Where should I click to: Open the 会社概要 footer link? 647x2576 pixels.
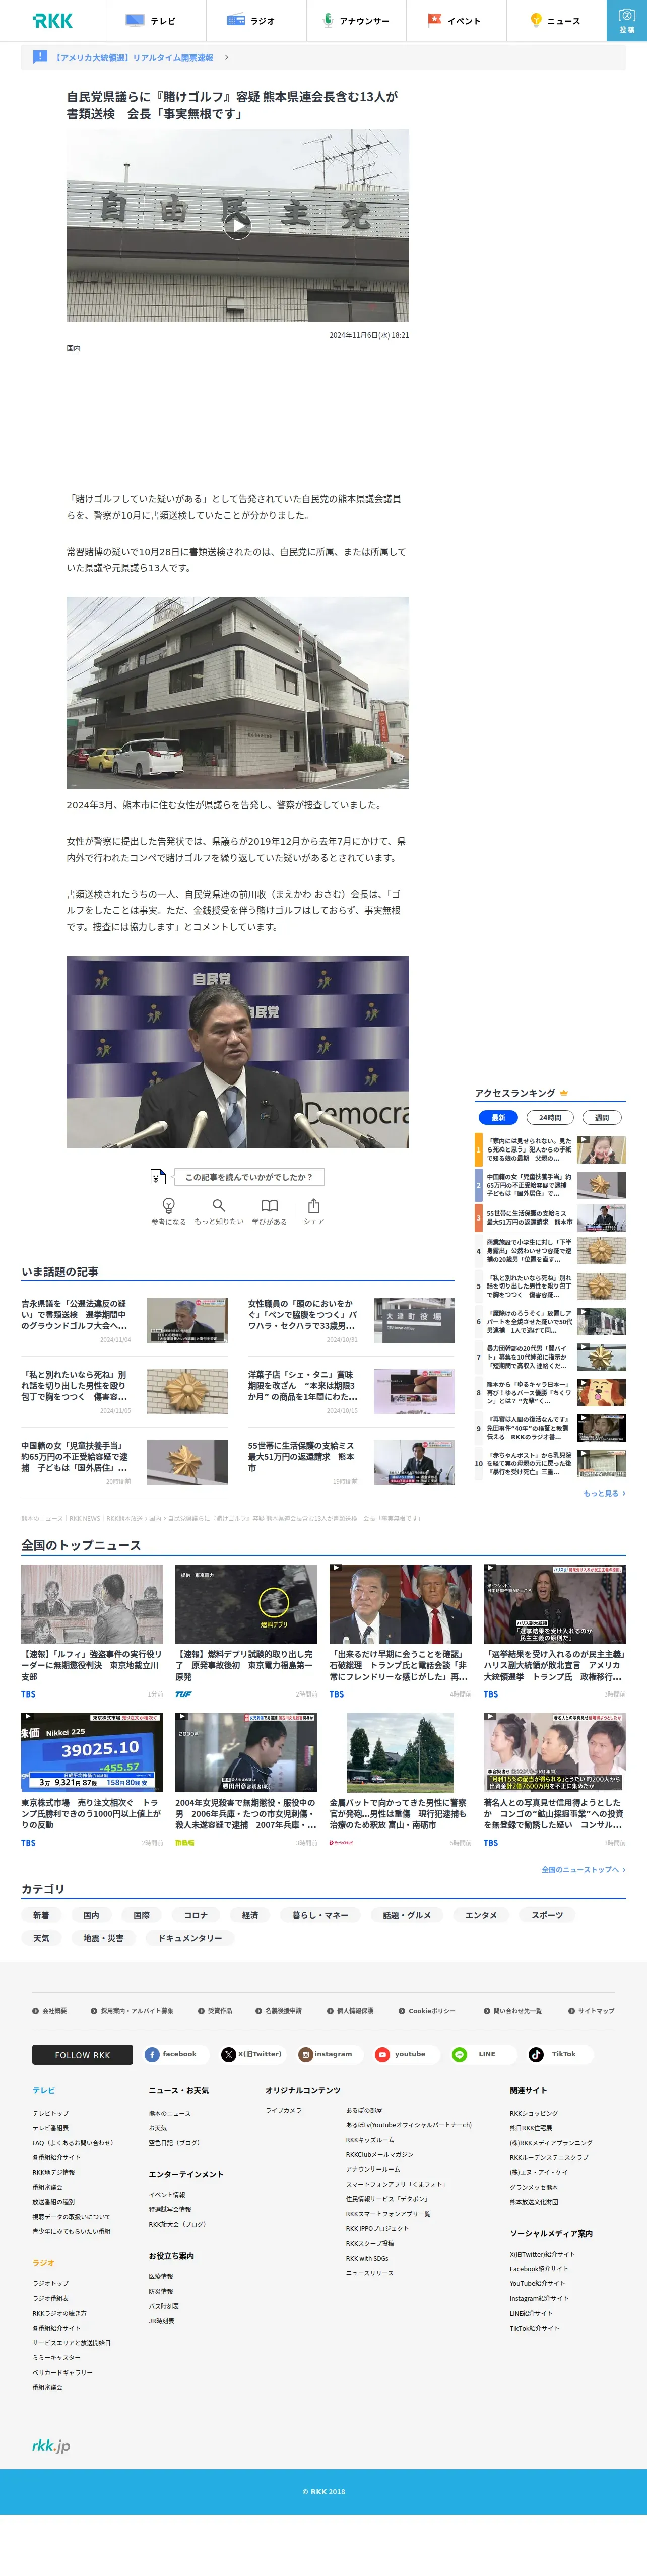tap(50, 2011)
